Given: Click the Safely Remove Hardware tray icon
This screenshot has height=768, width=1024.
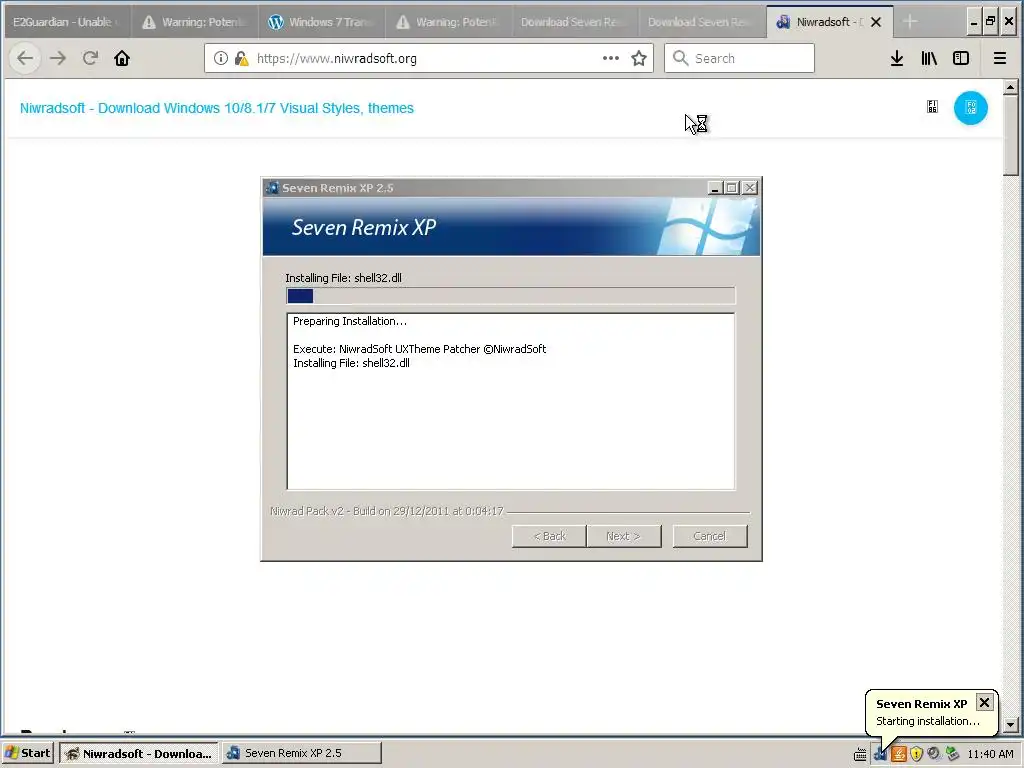Looking at the screenshot, I should tap(952, 754).
